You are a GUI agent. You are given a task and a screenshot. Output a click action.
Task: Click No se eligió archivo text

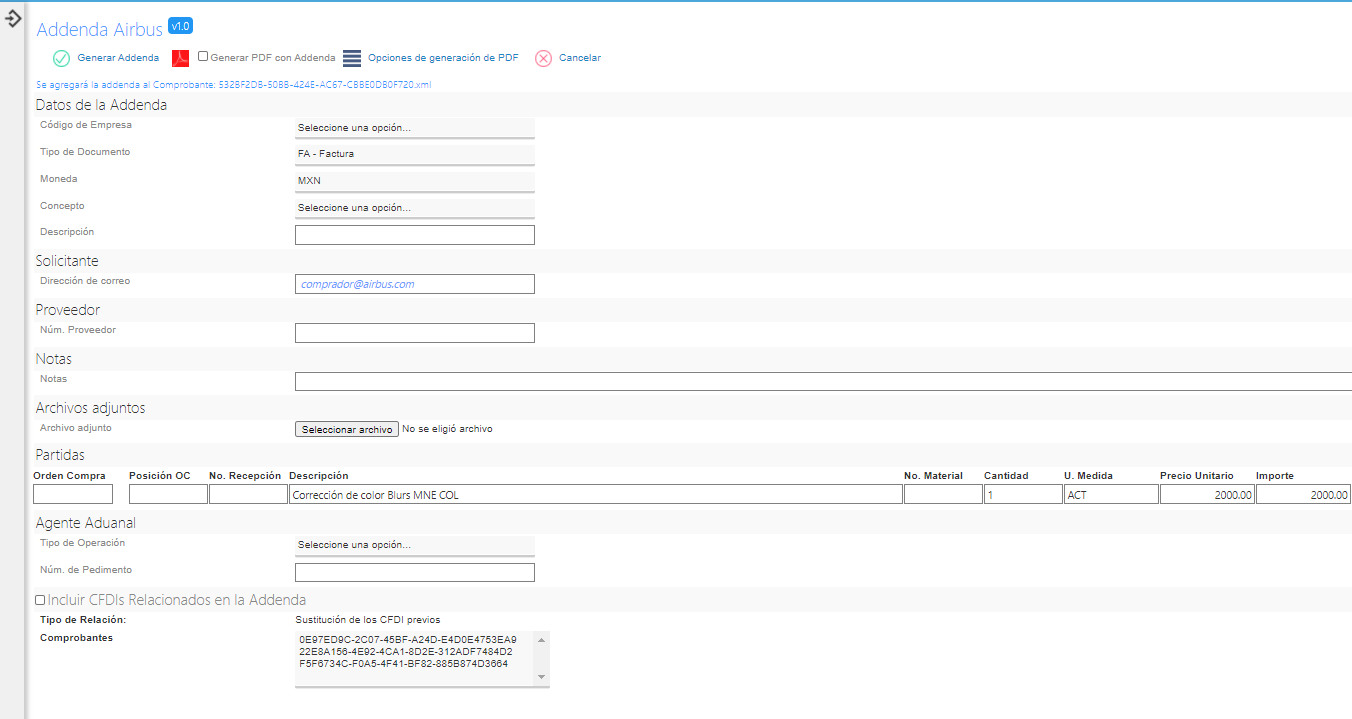click(447, 429)
